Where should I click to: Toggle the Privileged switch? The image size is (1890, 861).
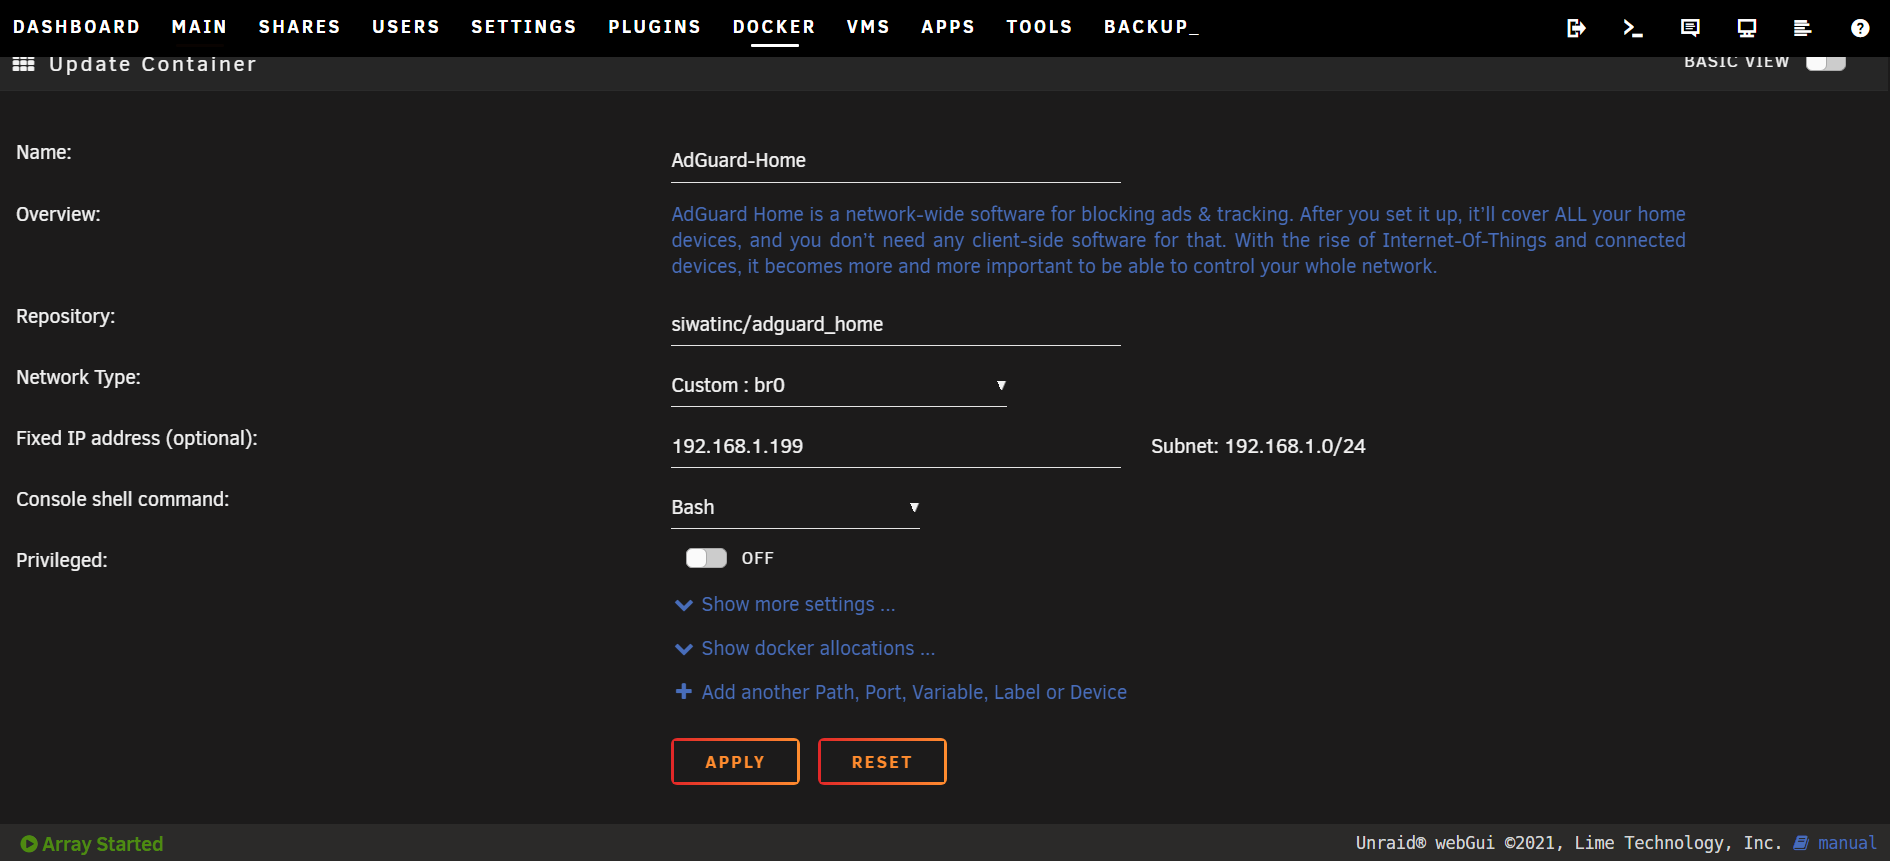point(706,558)
